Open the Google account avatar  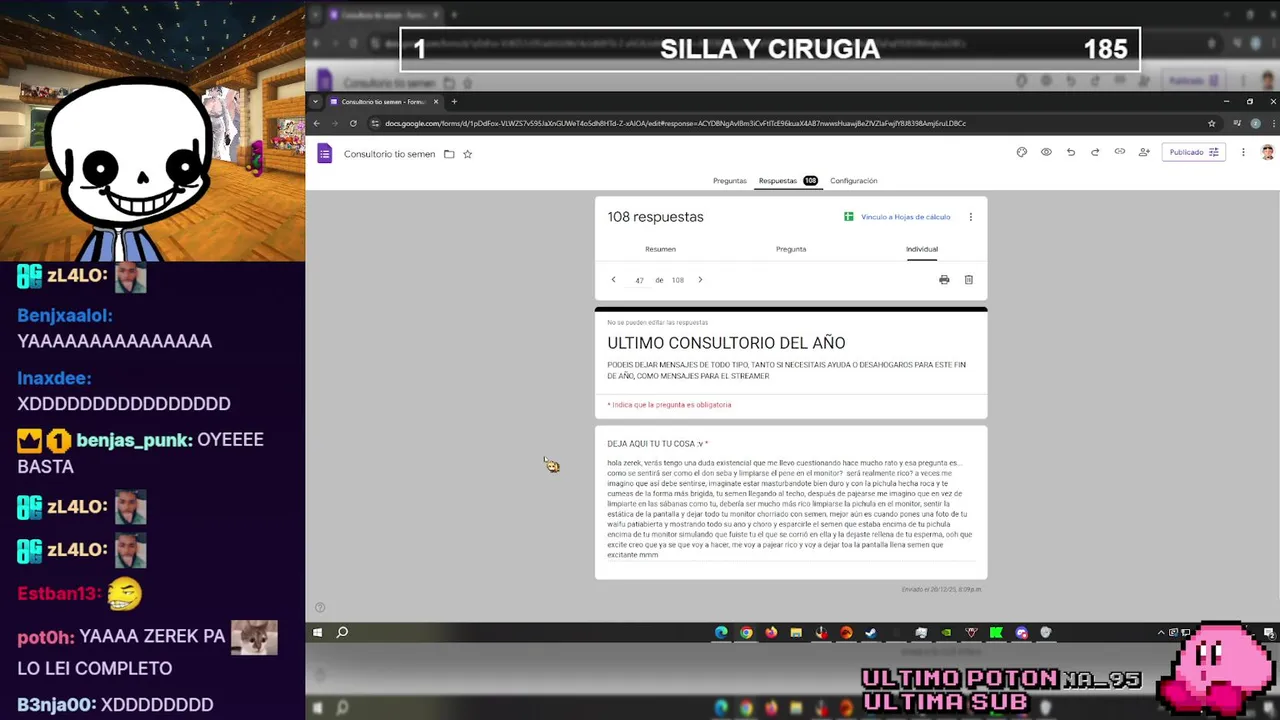1267,152
